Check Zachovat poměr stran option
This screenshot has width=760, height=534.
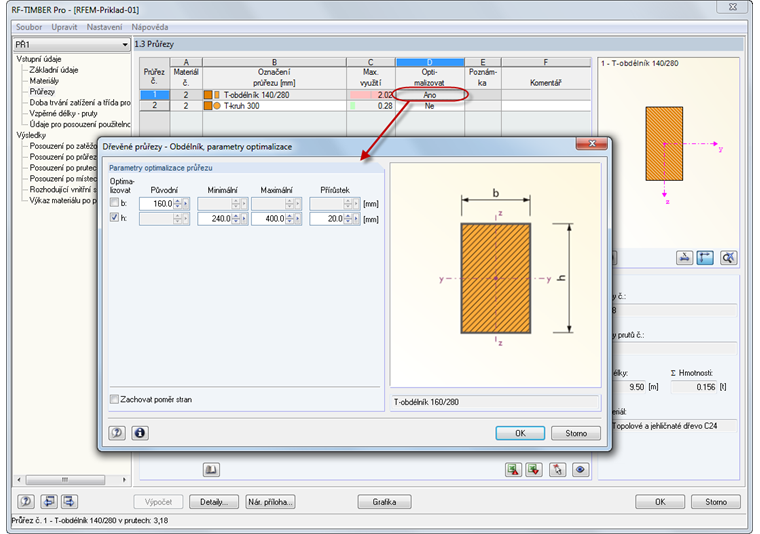click(x=114, y=399)
